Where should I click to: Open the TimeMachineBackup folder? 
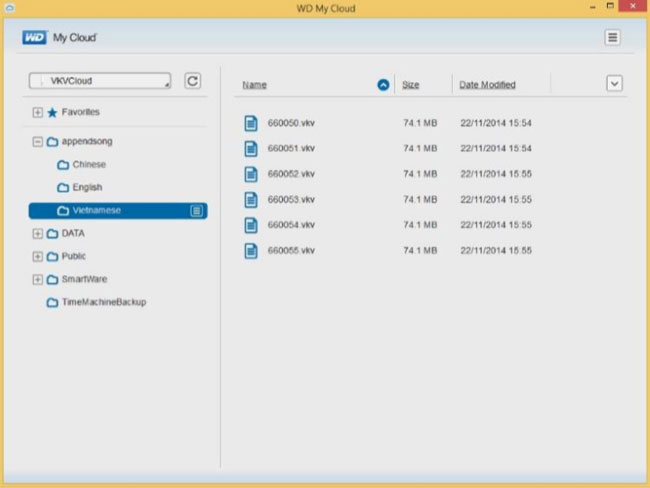pyautogui.click(x=103, y=302)
